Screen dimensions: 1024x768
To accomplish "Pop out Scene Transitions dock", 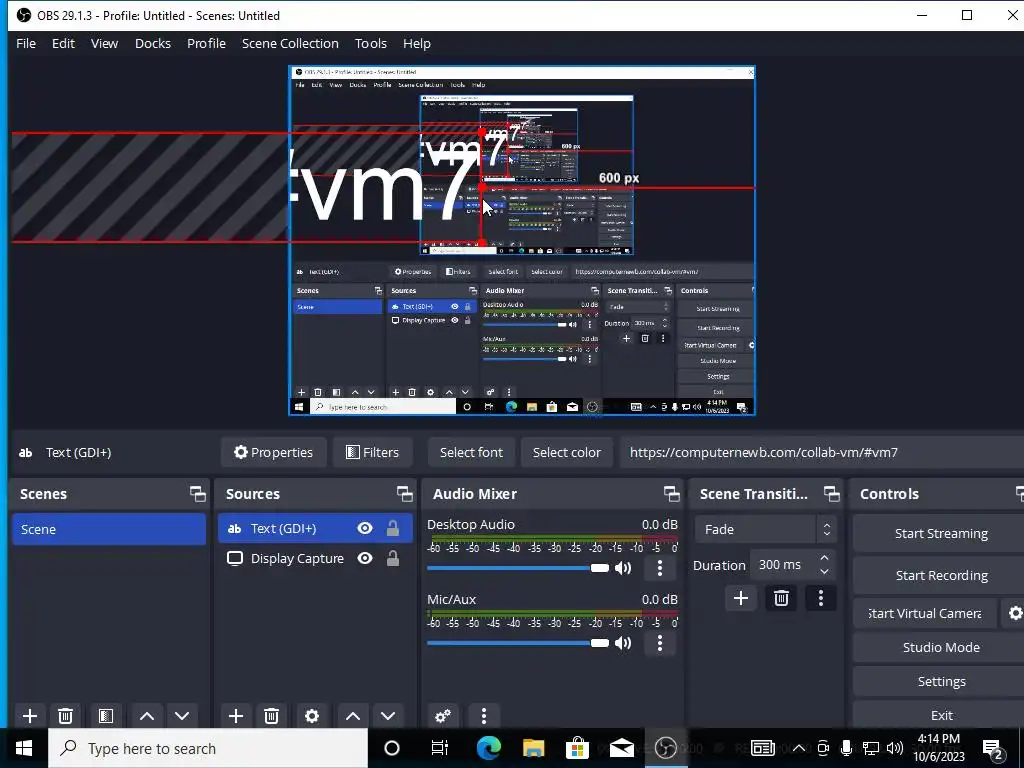I will click(831, 494).
